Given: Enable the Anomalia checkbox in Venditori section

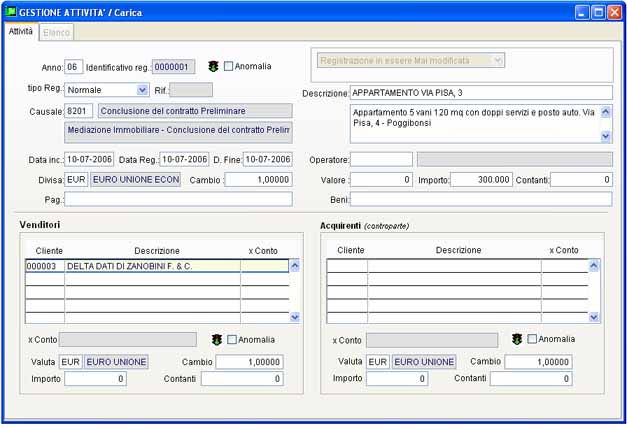Looking at the screenshot, I should pyautogui.click(x=232, y=340).
